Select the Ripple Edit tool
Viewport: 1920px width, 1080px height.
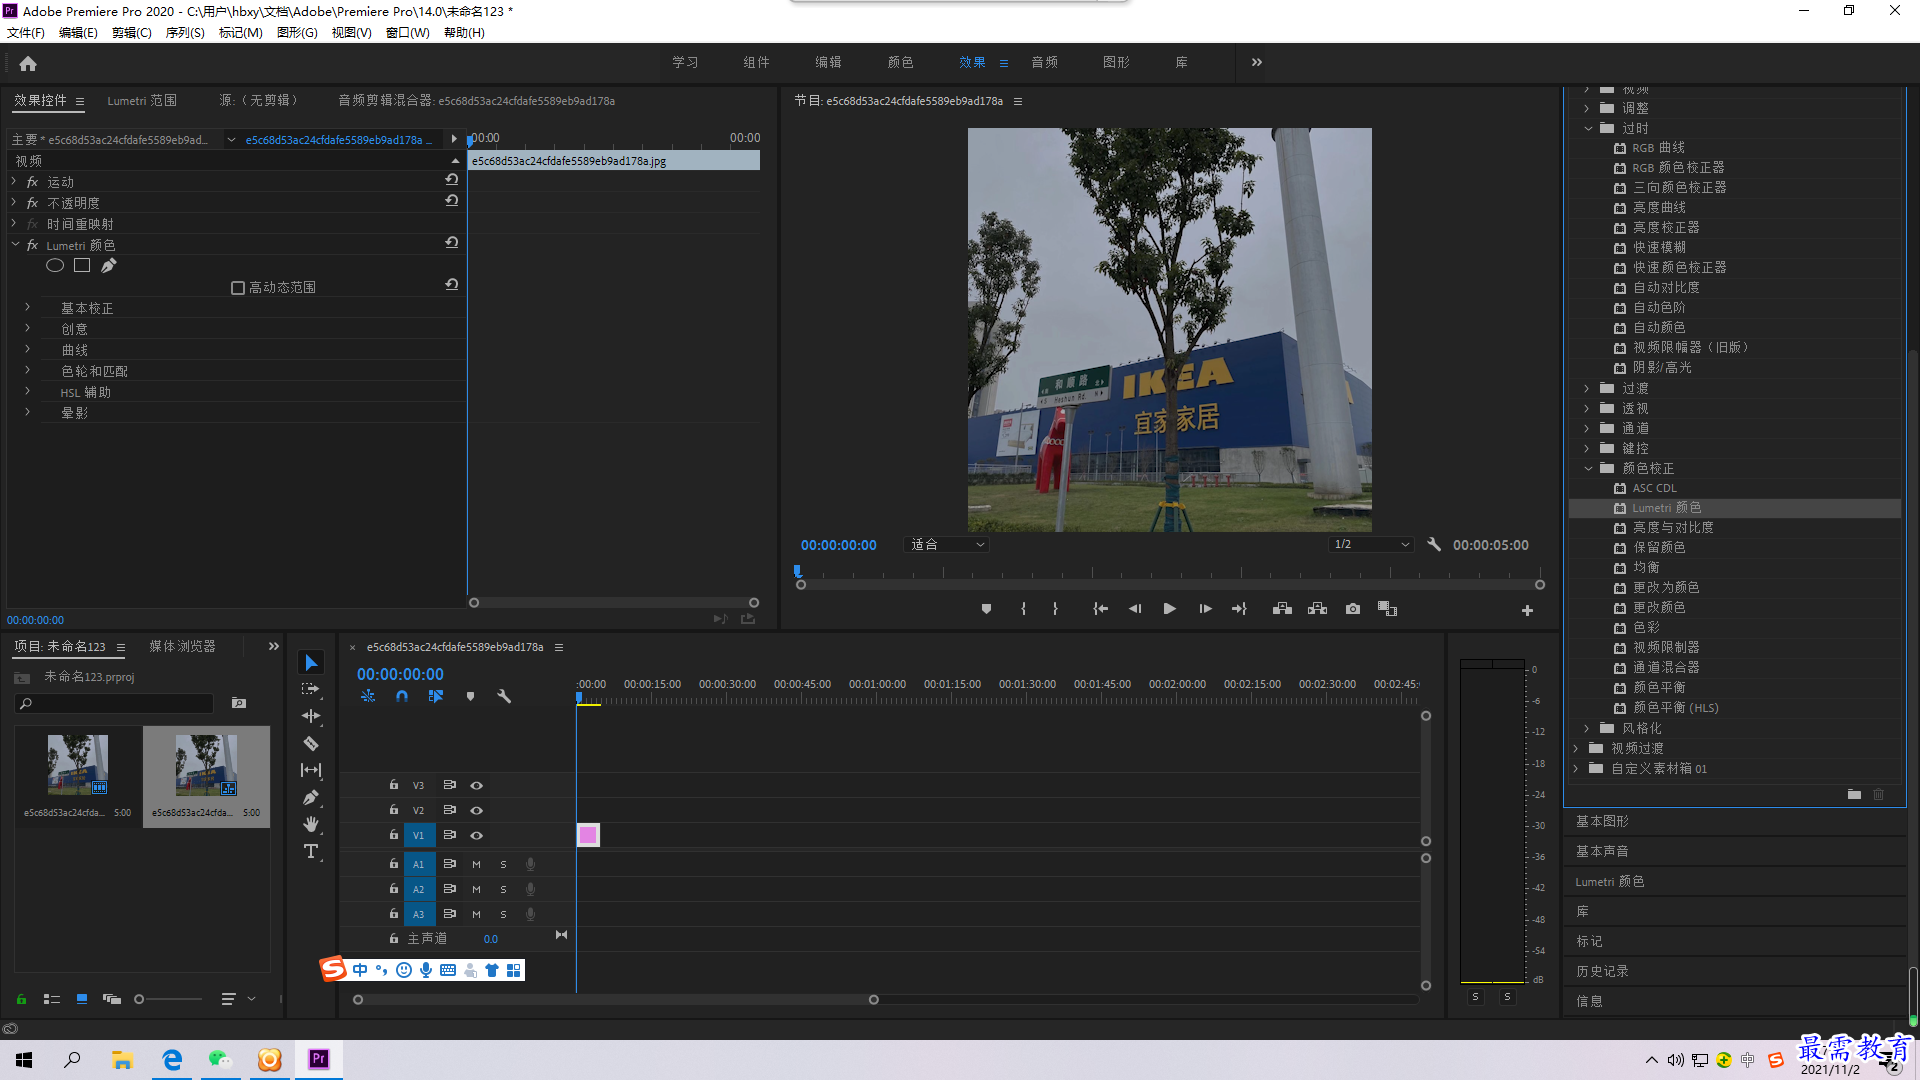click(311, 716)
